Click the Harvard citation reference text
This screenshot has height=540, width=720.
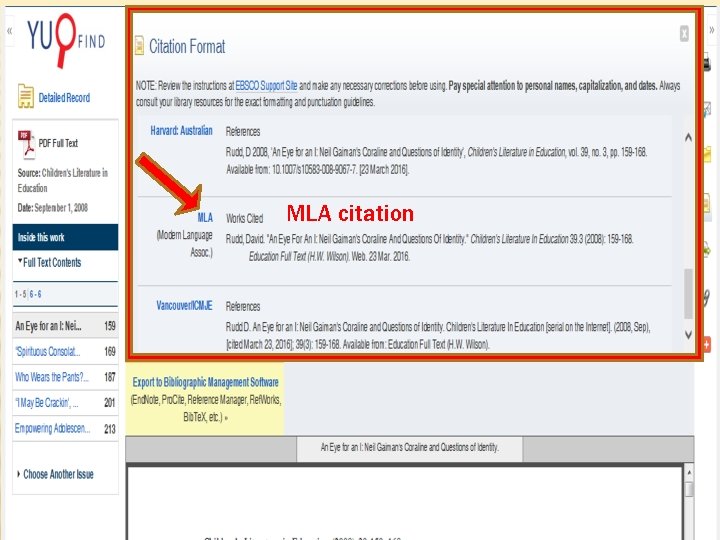(x=436, y=161)
